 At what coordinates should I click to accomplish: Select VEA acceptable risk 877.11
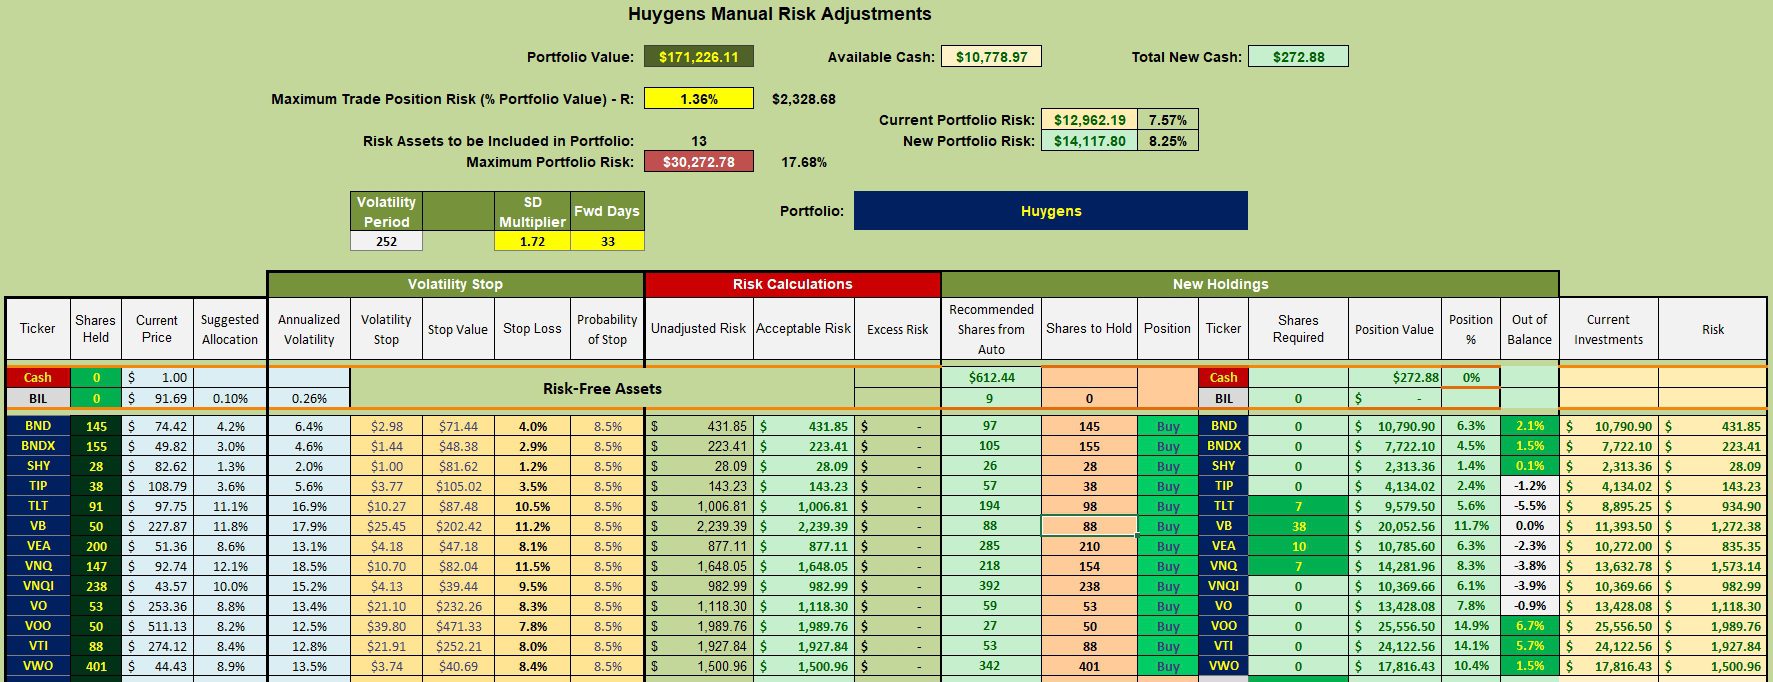(803, 546)
